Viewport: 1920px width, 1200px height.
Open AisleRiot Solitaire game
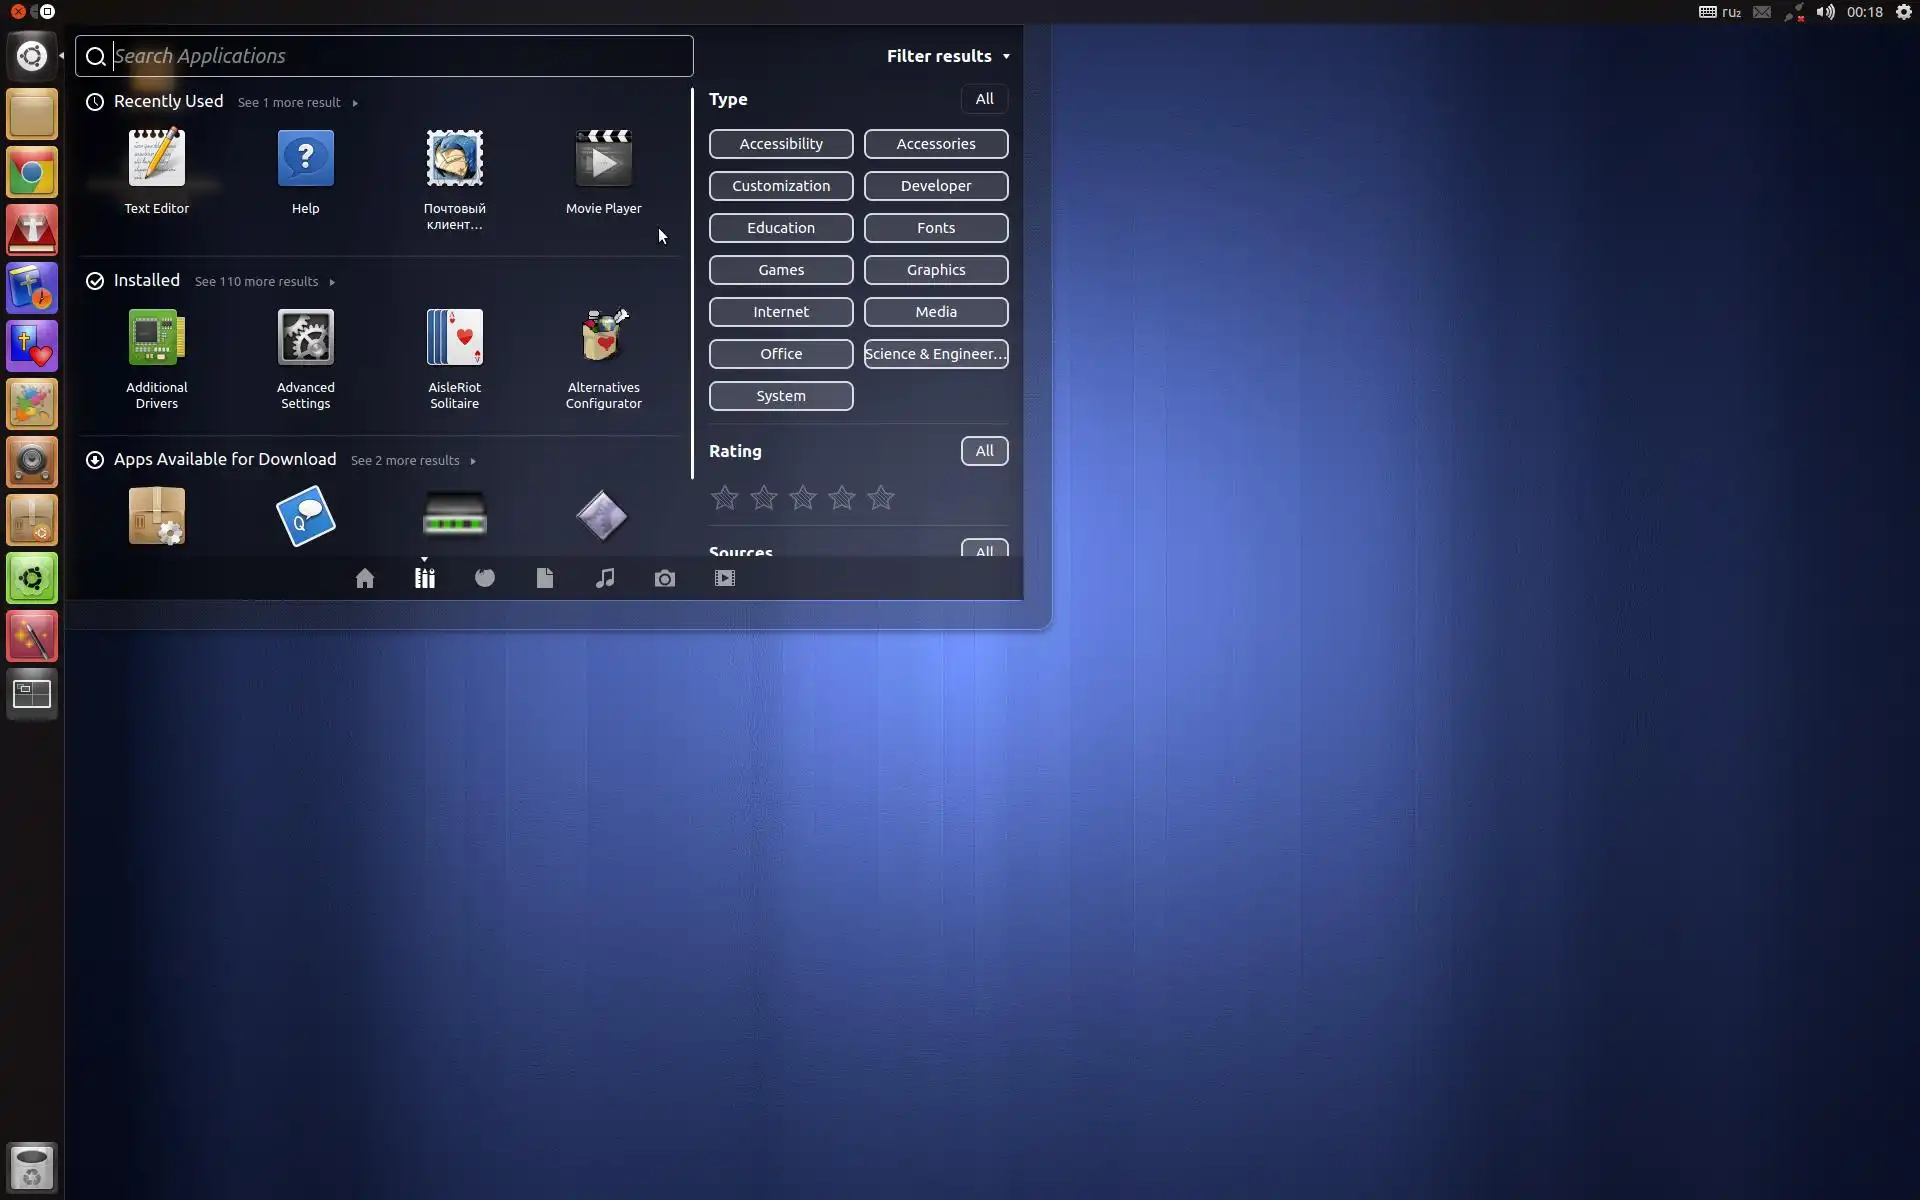click(454, 339)
